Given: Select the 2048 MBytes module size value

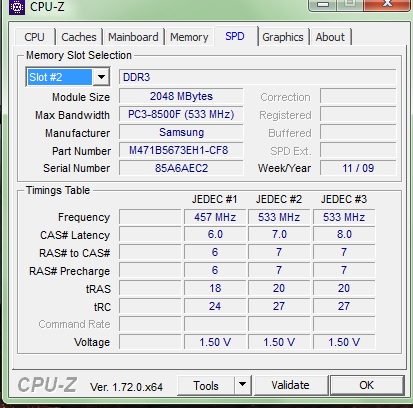Looking at the screenshot, I should pyautogui.click(x=181, y=96).
